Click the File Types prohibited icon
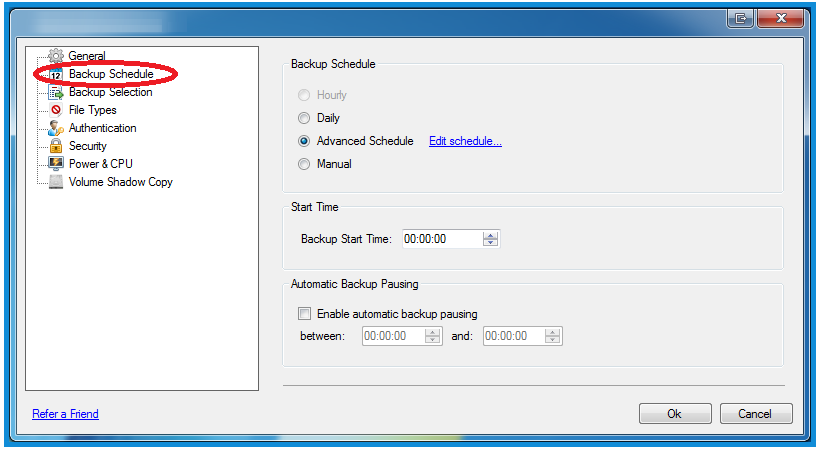 click(56, 110)
